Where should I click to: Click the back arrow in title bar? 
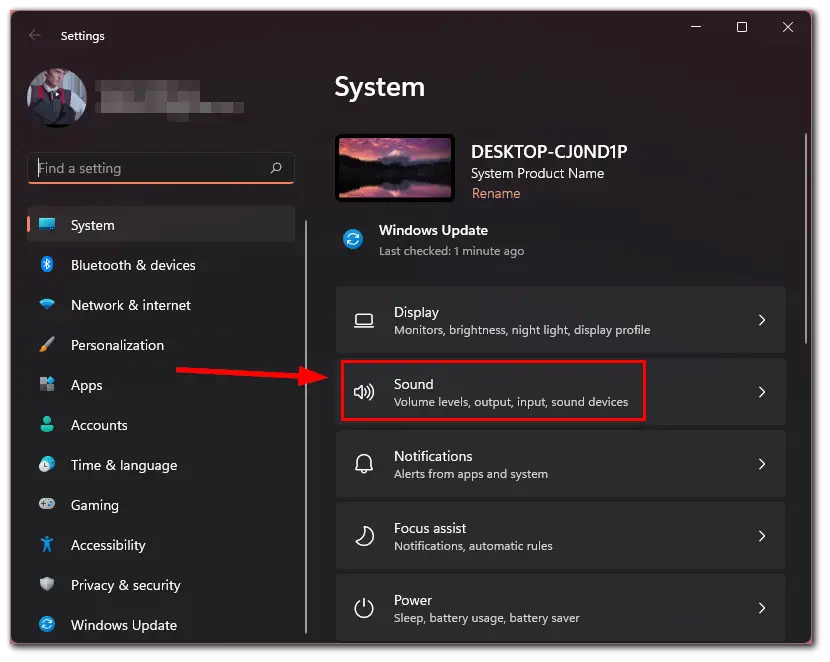pyautogui.click(x=35, y=35)
